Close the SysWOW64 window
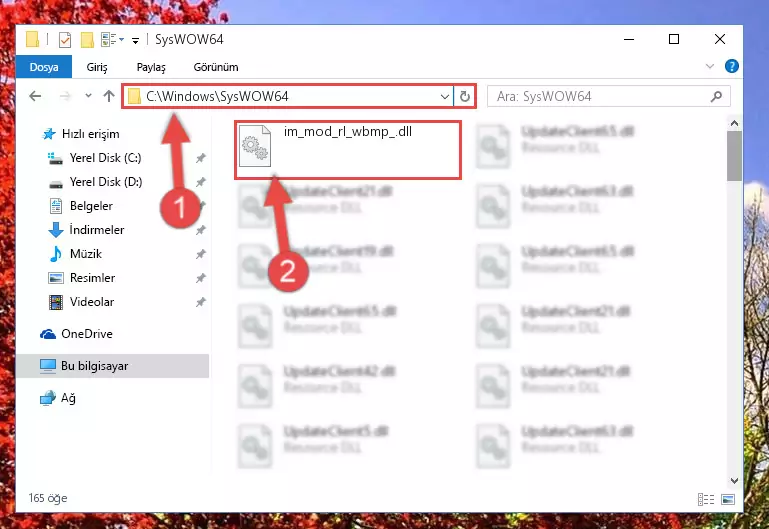This screenshot has width=769, height=529. tap(719, 39)
